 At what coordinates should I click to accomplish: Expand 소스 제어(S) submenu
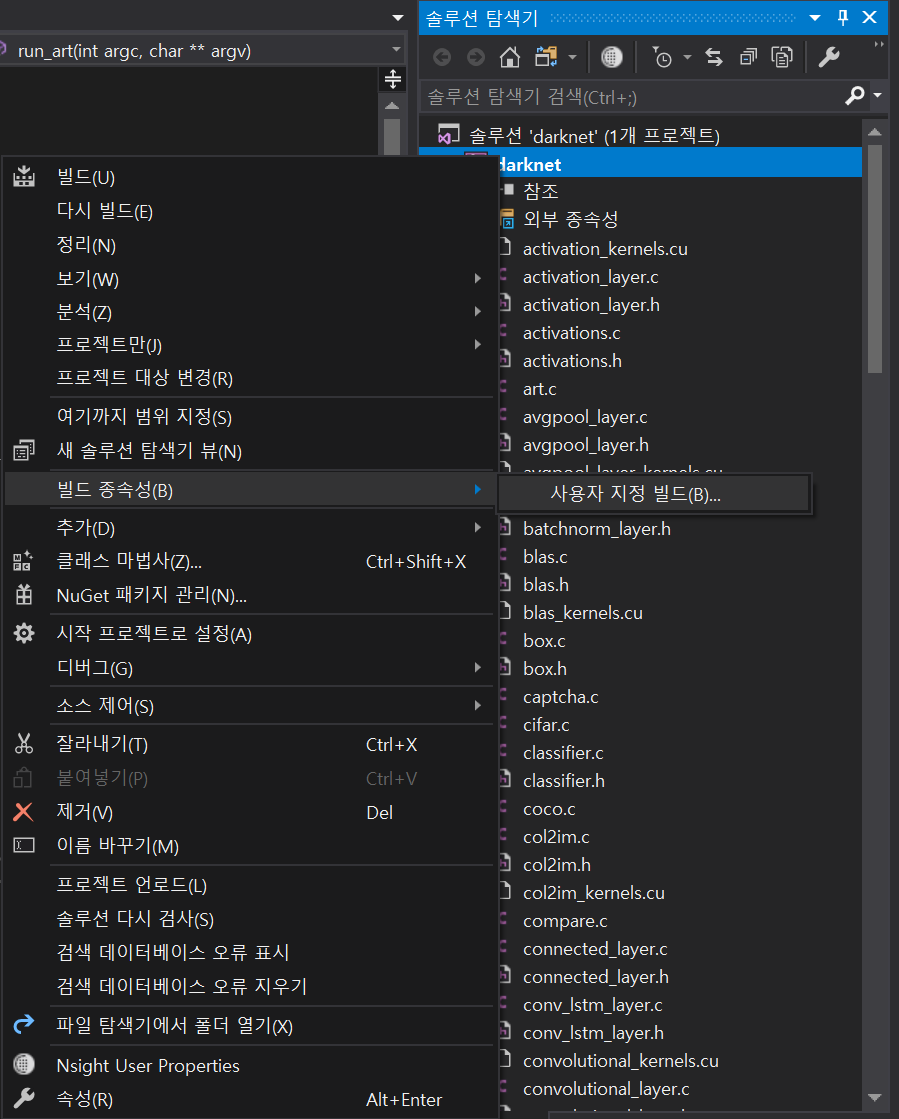click(x=250, y=705)
